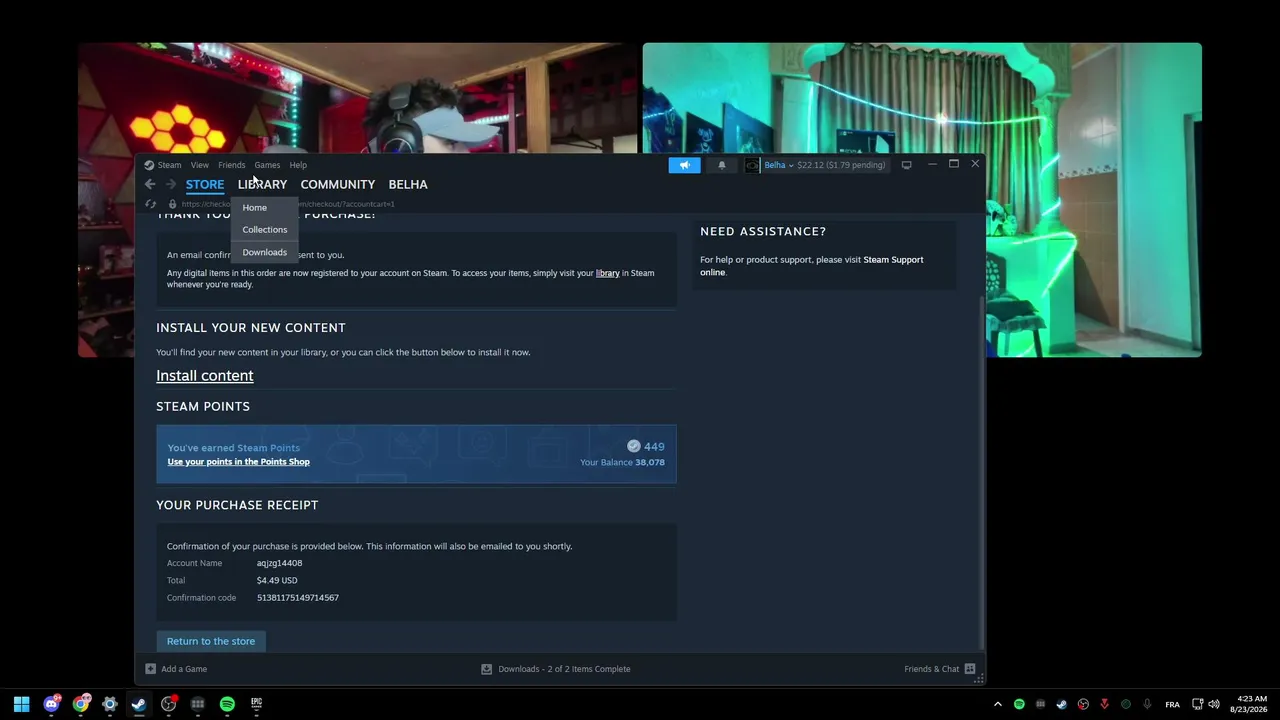This screenshot has width=1280, height=720.
Task: Choose Collections from the Library dropdown
Action: pos(265,230)
